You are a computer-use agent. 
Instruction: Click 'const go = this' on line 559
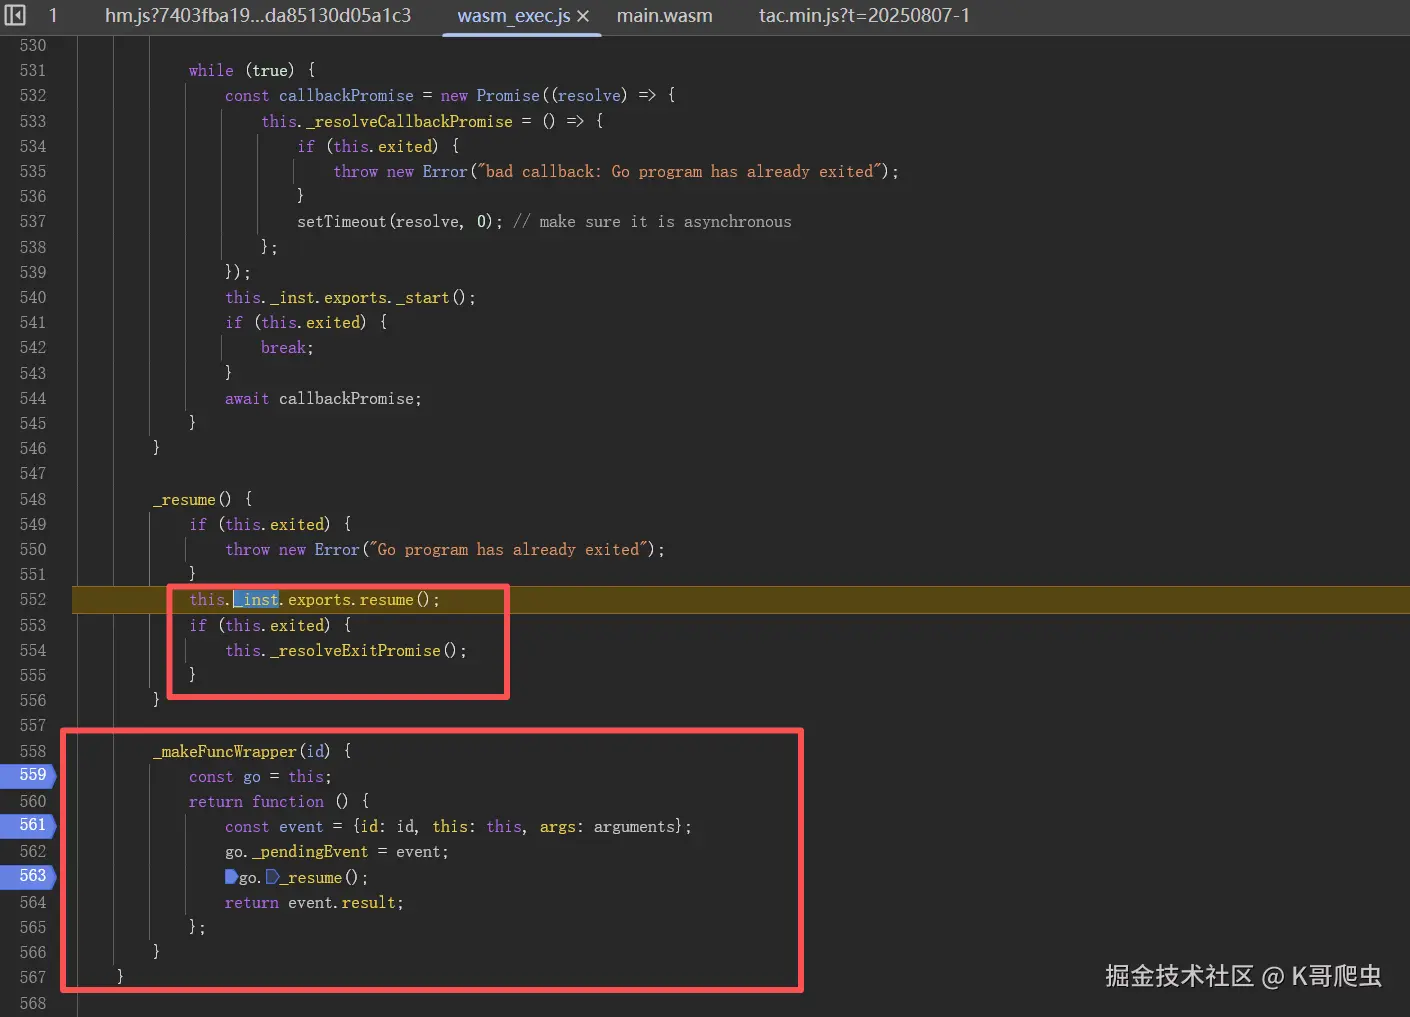point(260,776)
